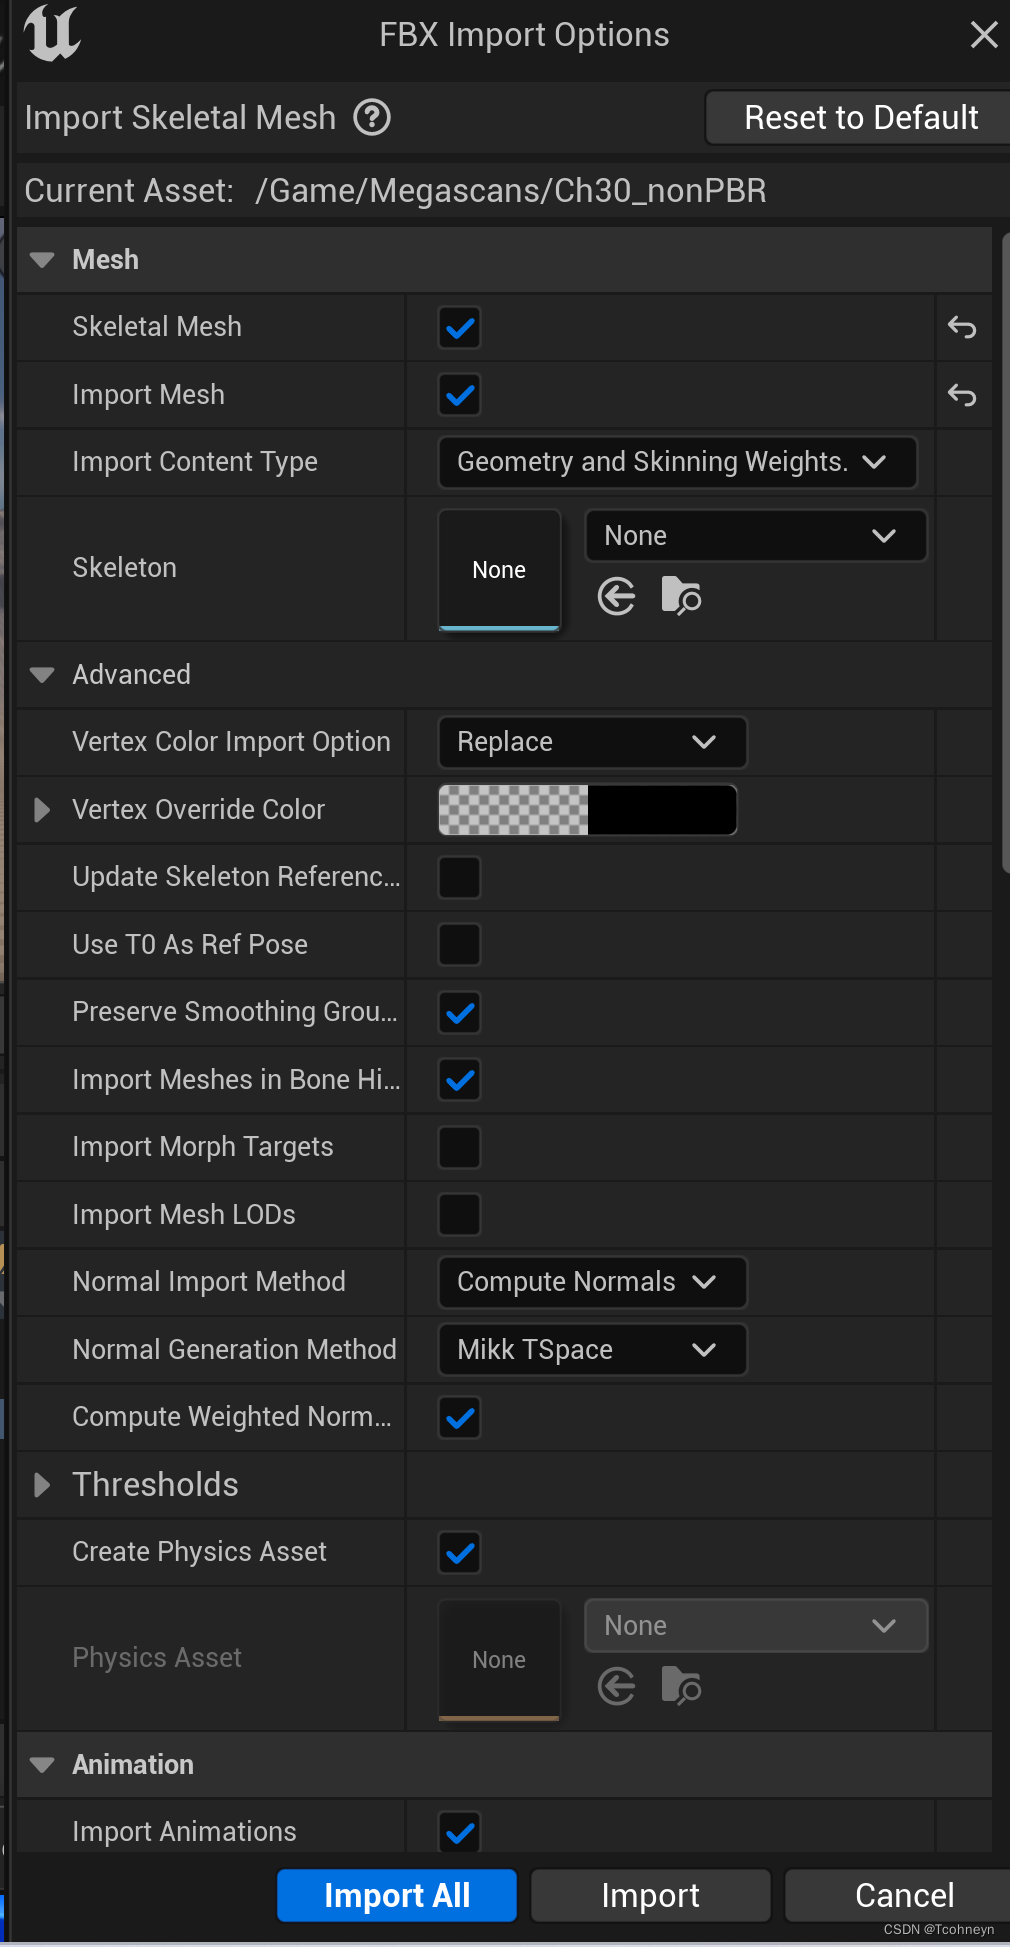
Task: Browse to Physics Asset in Content Browser
Action: click(681, 1687)
